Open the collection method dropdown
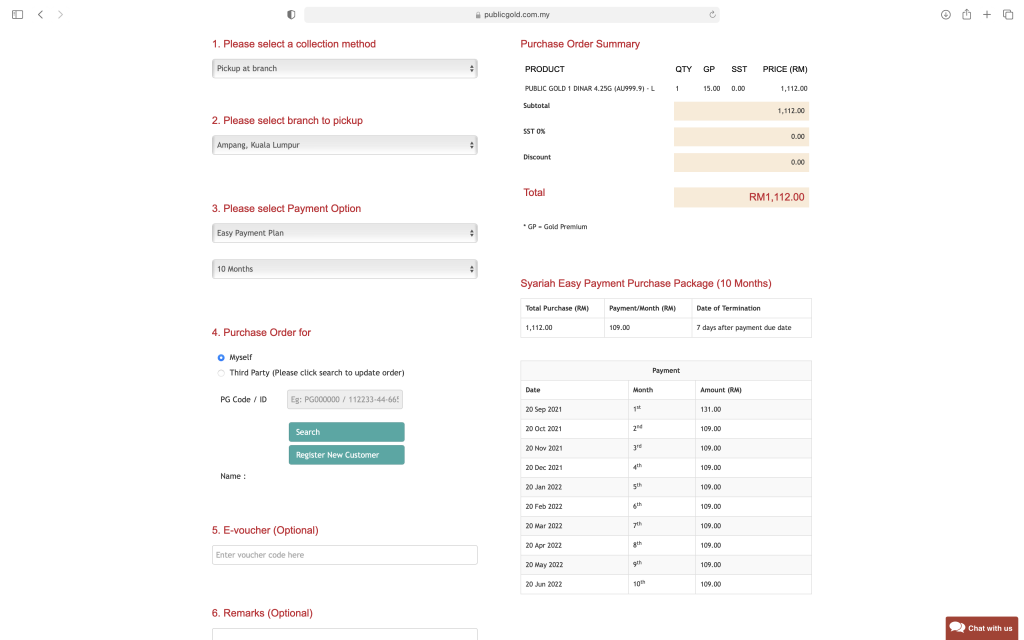Screen dimensions: 1024x640 pyautogui.click(x=344, y=69)
